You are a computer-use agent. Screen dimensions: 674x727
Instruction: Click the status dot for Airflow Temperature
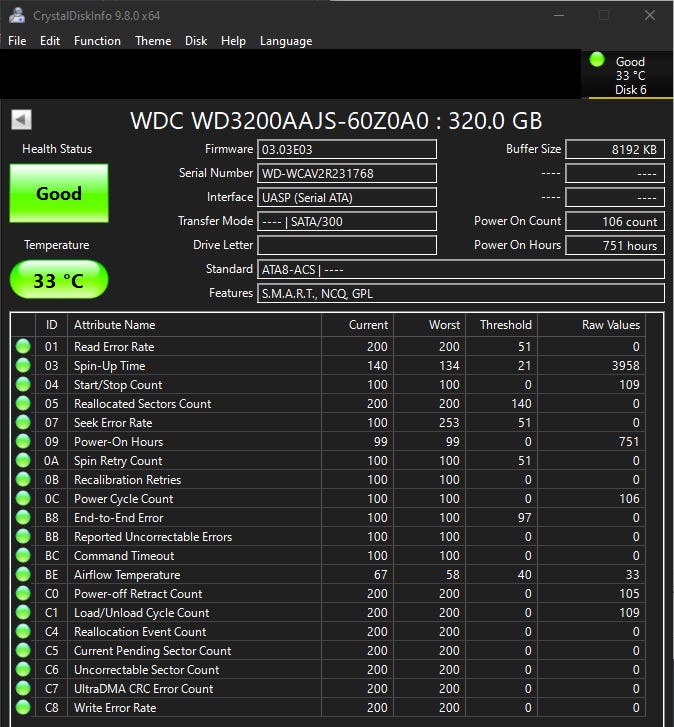23,574
